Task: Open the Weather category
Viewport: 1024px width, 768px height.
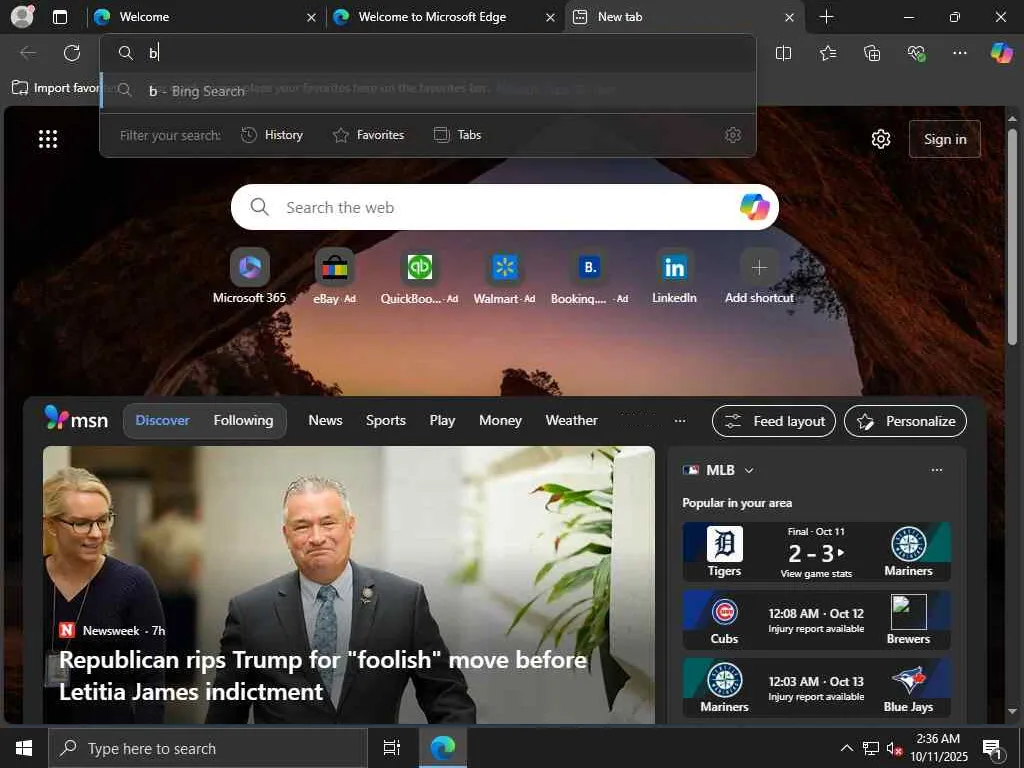Action: pos(571,421)
